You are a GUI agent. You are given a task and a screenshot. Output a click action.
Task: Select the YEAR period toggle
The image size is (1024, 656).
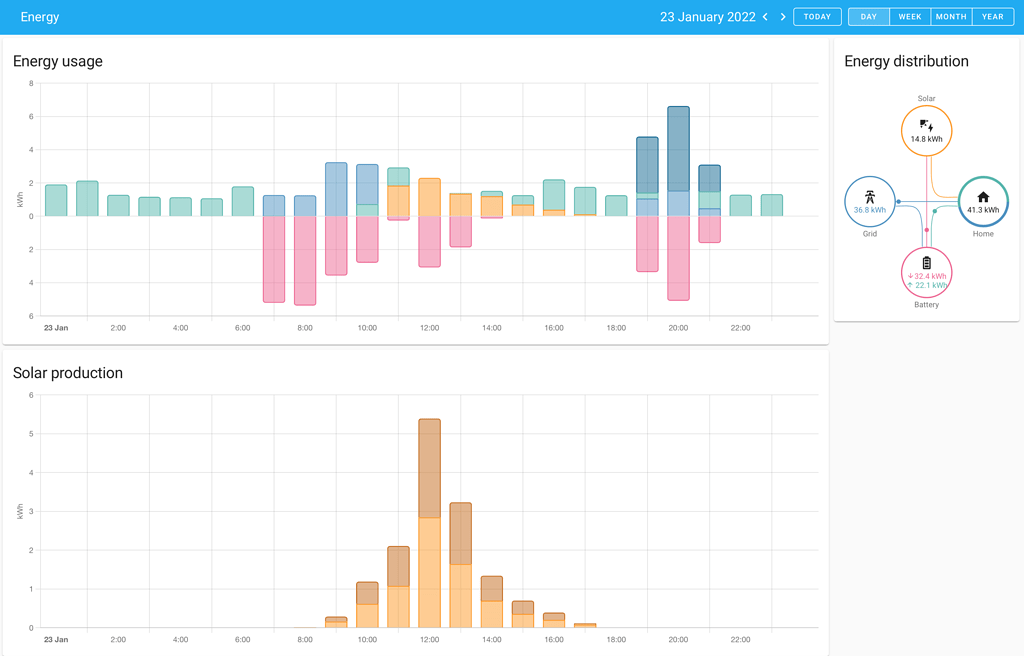pos(992,16)
